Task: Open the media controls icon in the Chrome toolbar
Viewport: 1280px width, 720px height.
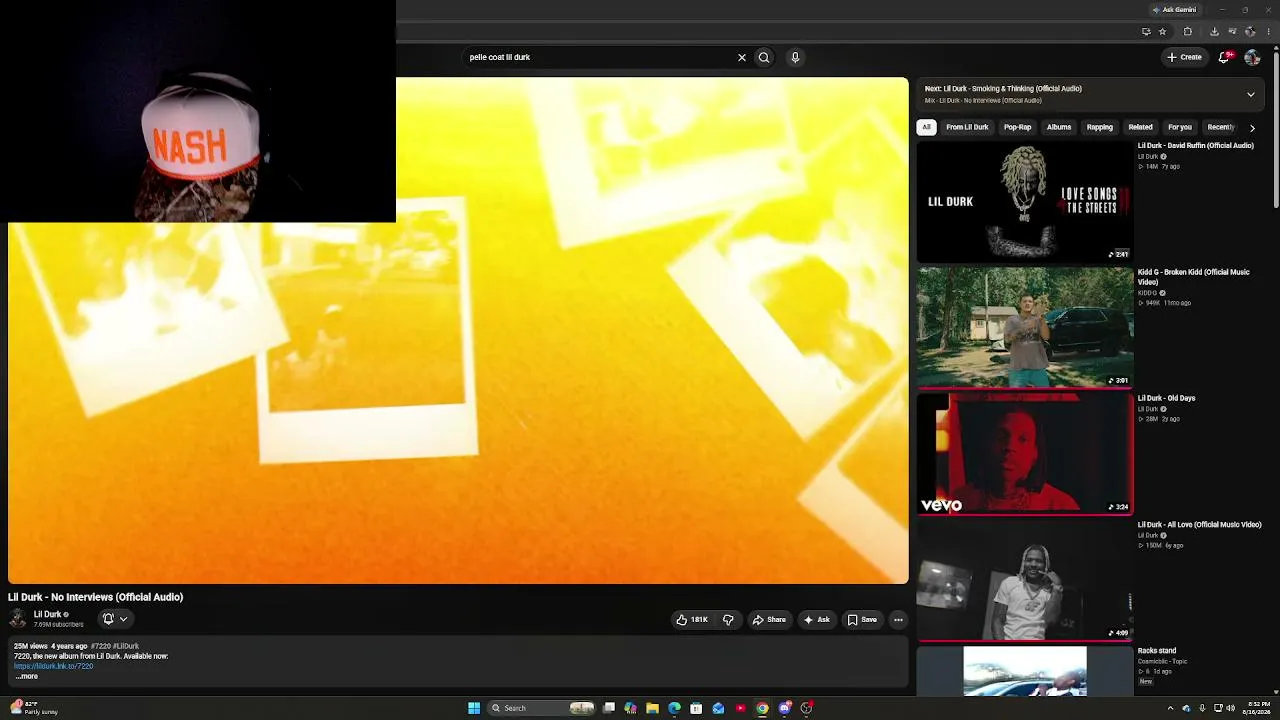Action: pos(1232,31)
